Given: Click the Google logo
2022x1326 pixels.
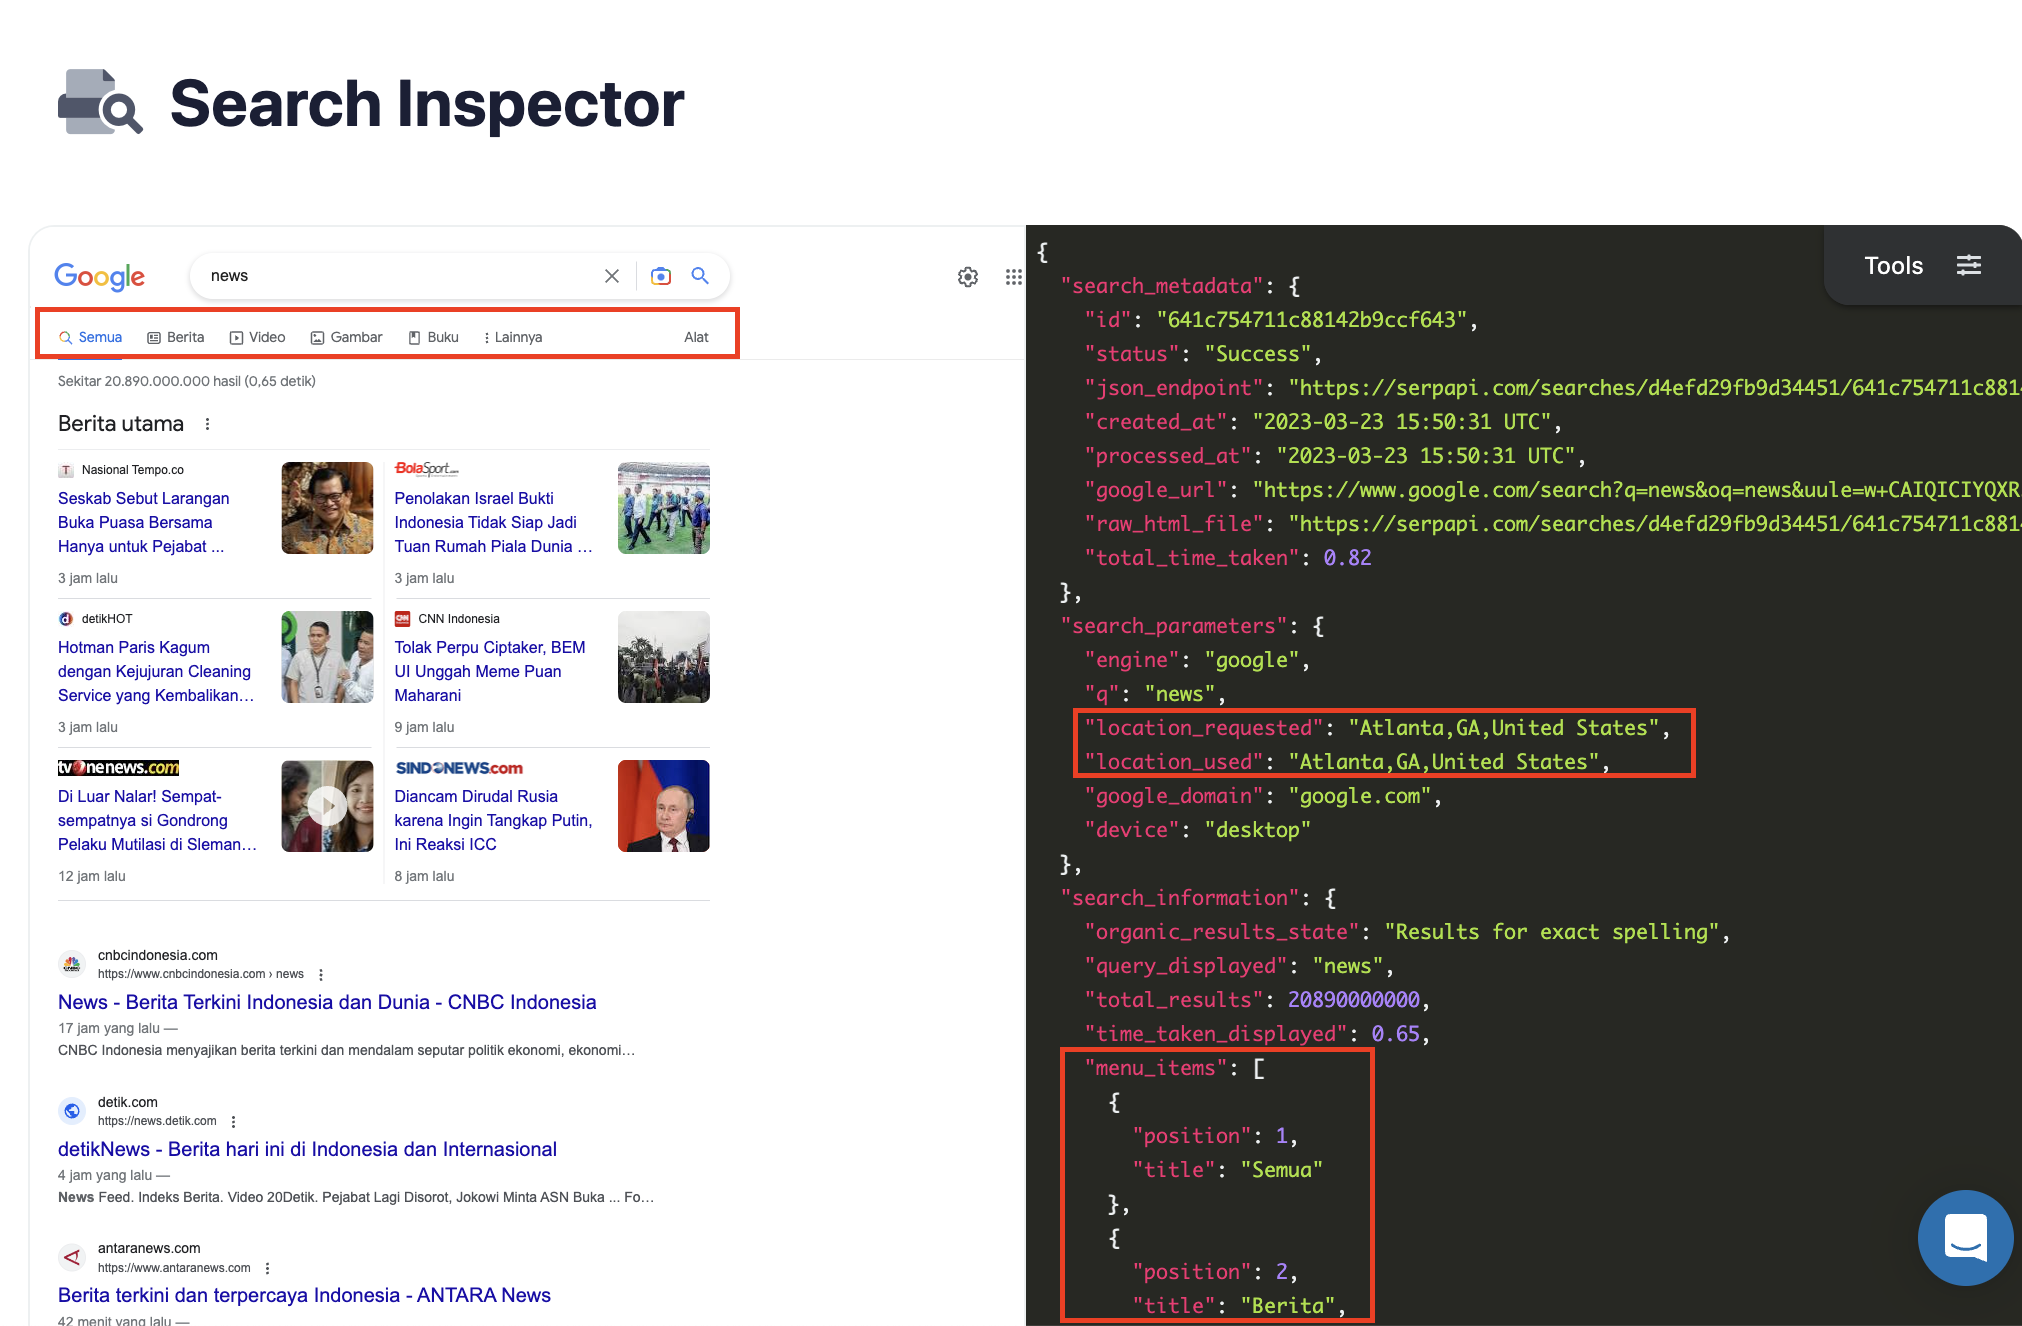Looking at the screenshot, I should 99,277.
